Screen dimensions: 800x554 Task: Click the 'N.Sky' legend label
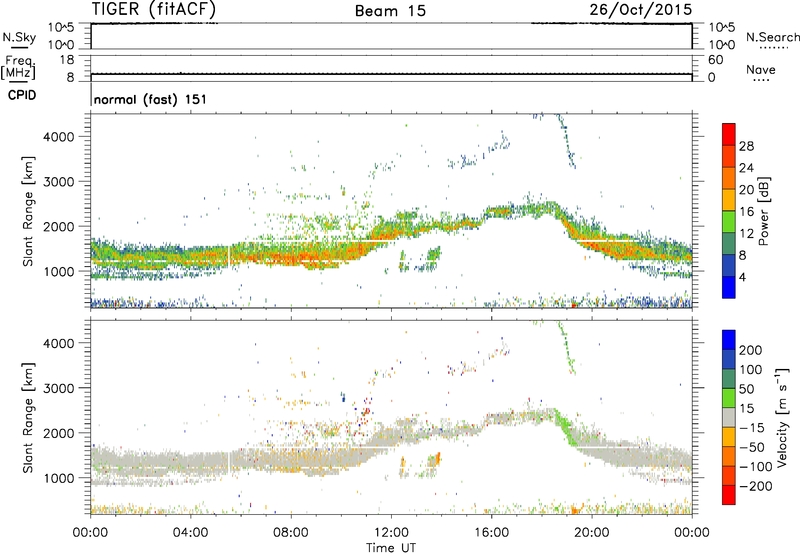(x=19, y=37)
